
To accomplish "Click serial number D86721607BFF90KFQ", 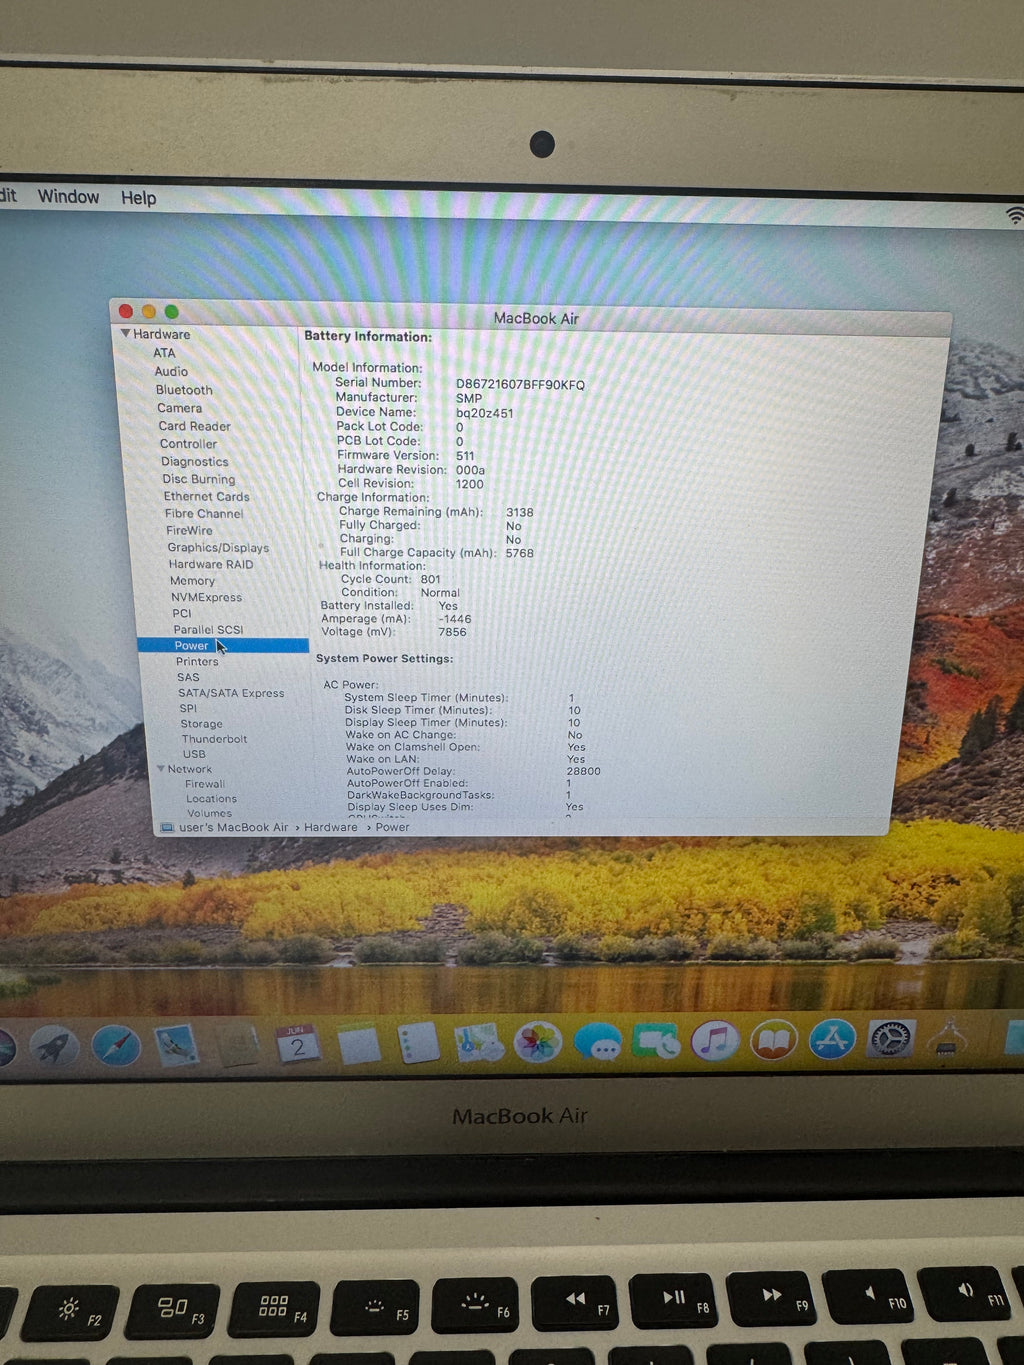I will click(520, 384).
